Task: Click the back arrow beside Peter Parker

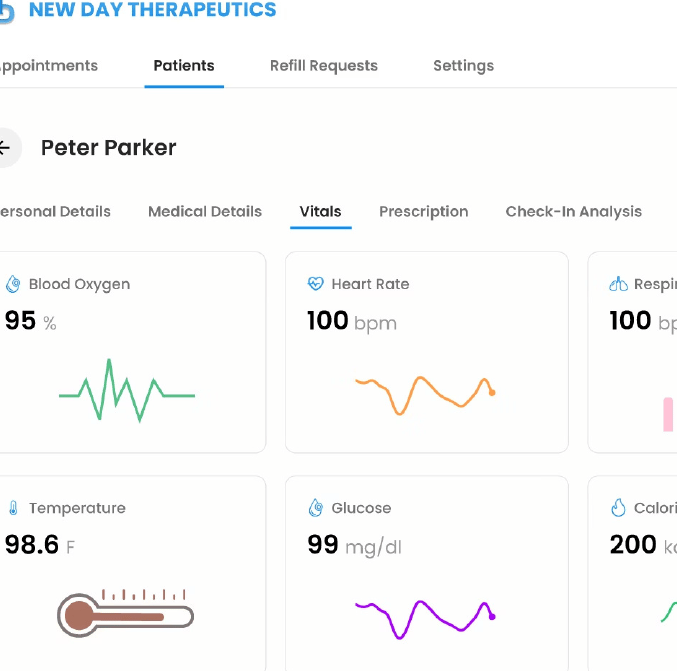Action: pos(5,148)
